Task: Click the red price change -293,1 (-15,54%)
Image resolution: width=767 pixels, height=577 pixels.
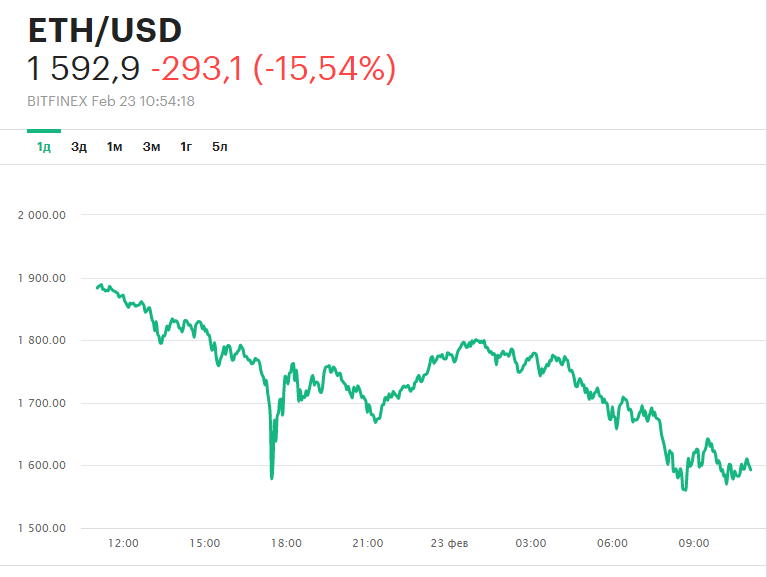Action: click(273, 69)
